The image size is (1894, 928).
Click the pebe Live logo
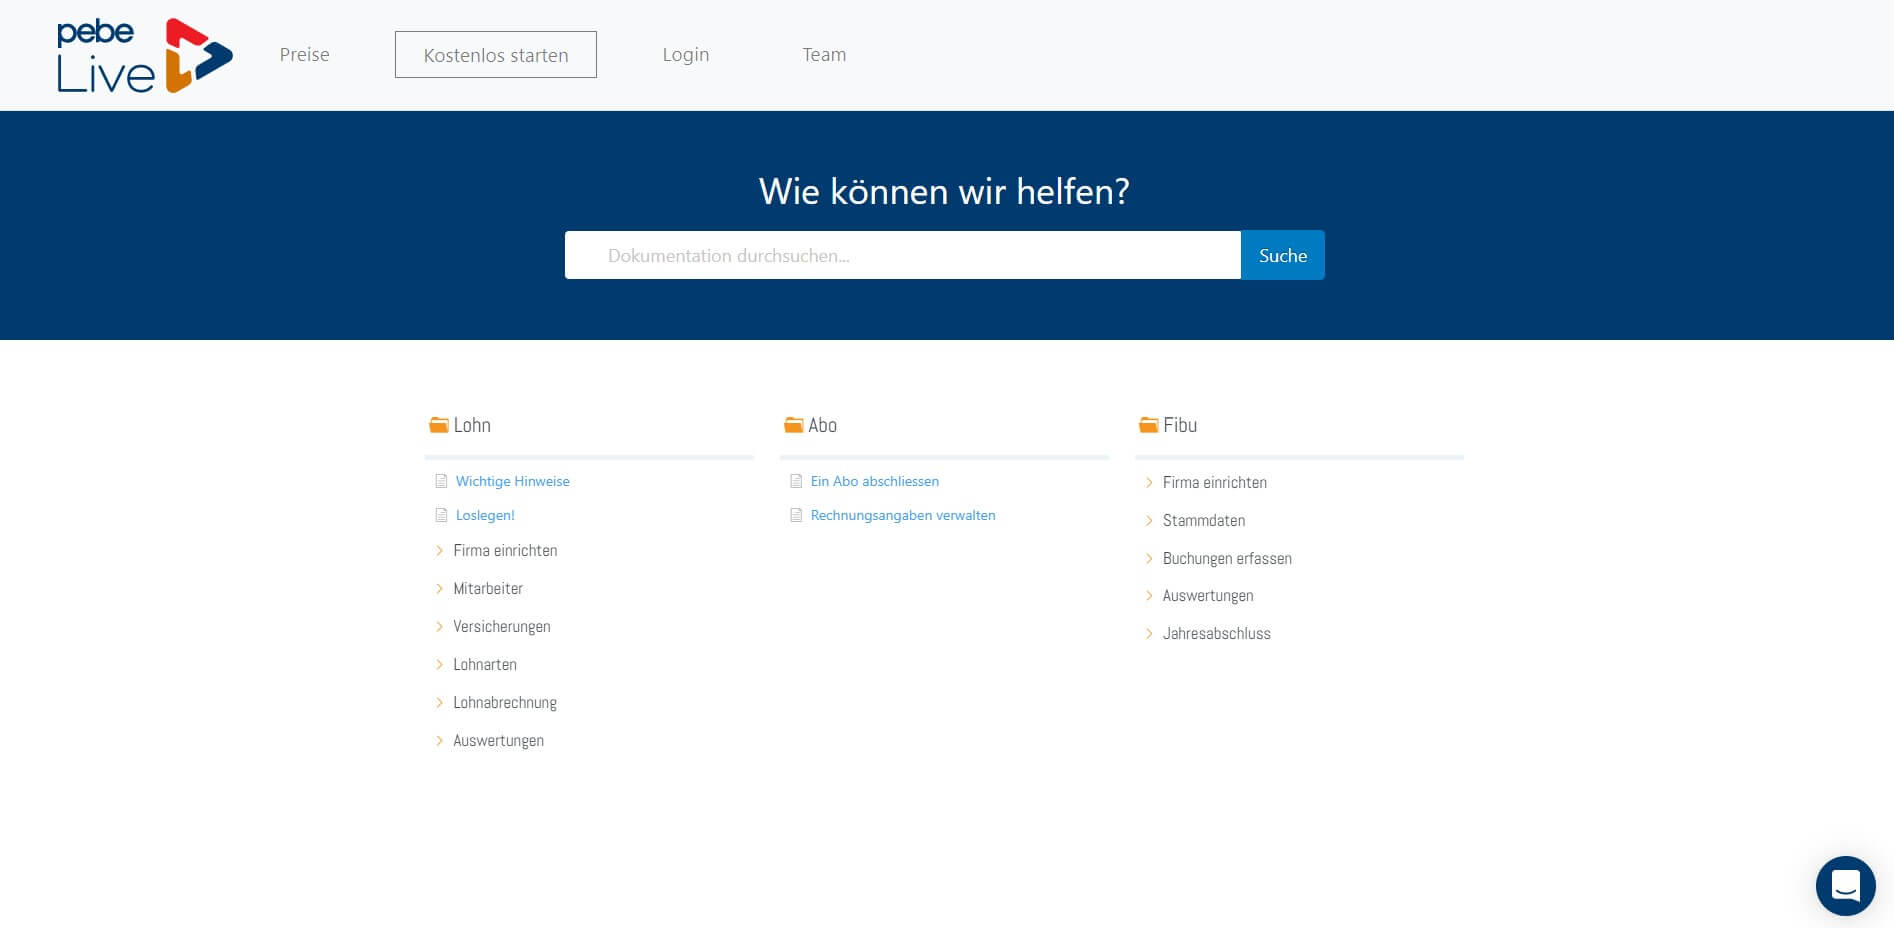pos(145,55)
